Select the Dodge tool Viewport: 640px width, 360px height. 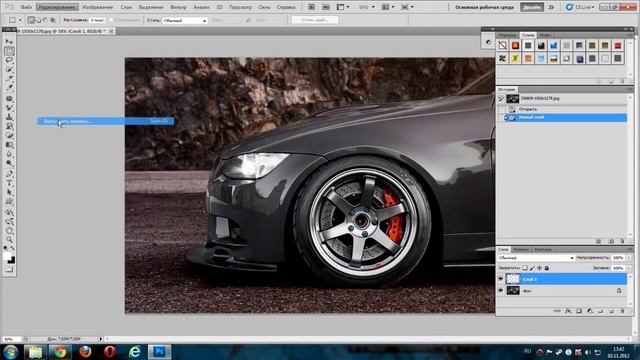click(x=9, y=163)
